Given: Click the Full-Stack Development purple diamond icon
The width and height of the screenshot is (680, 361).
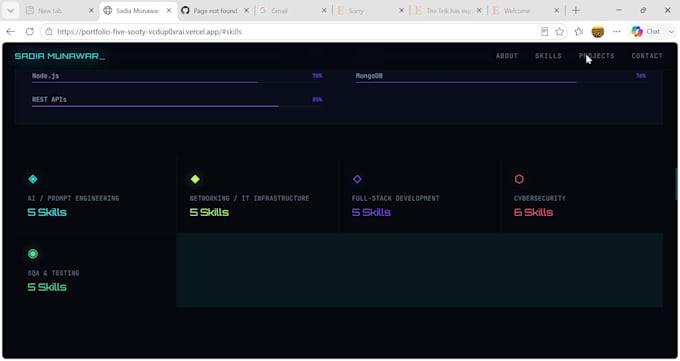Looking at the screenshot, I should 357,179.
